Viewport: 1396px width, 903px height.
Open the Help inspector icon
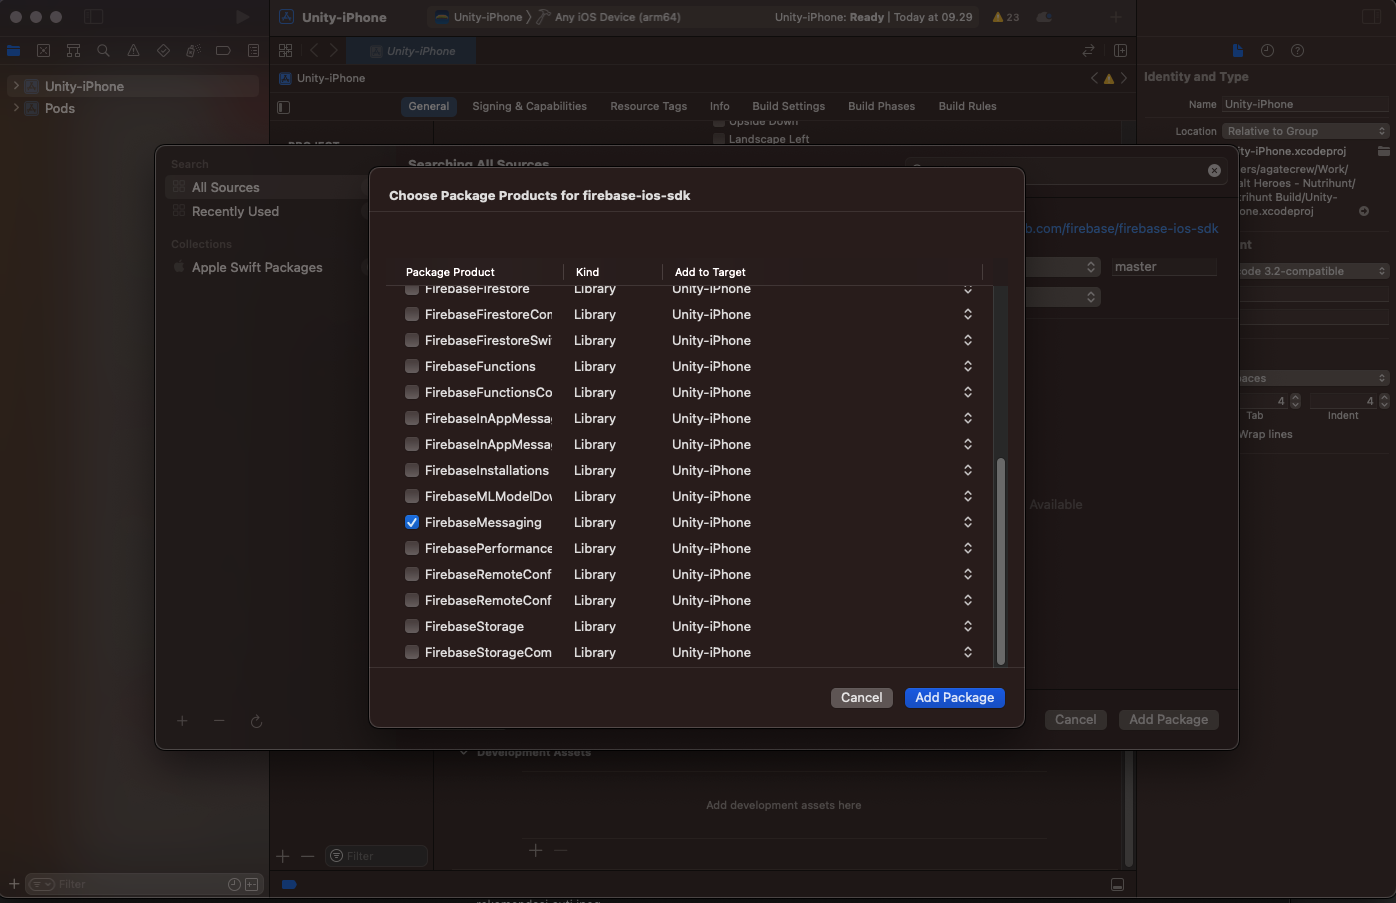coord(1297,50)
